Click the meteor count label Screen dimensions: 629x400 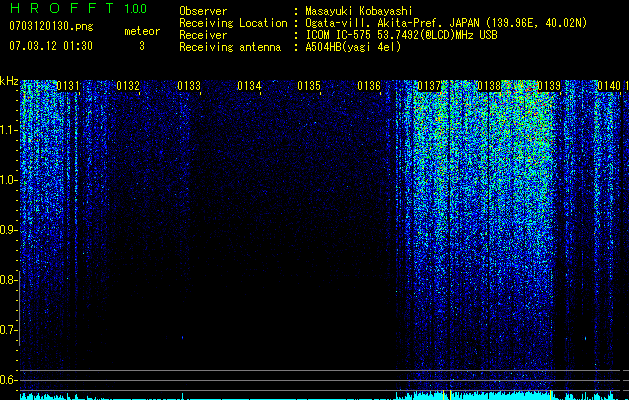click(x=142, y=31)
